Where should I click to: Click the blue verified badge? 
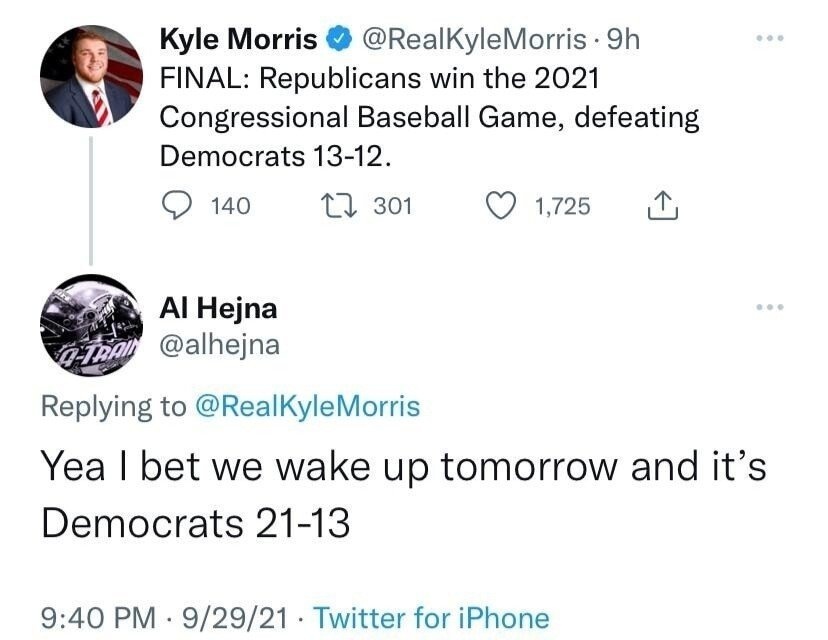coord(339,40)
